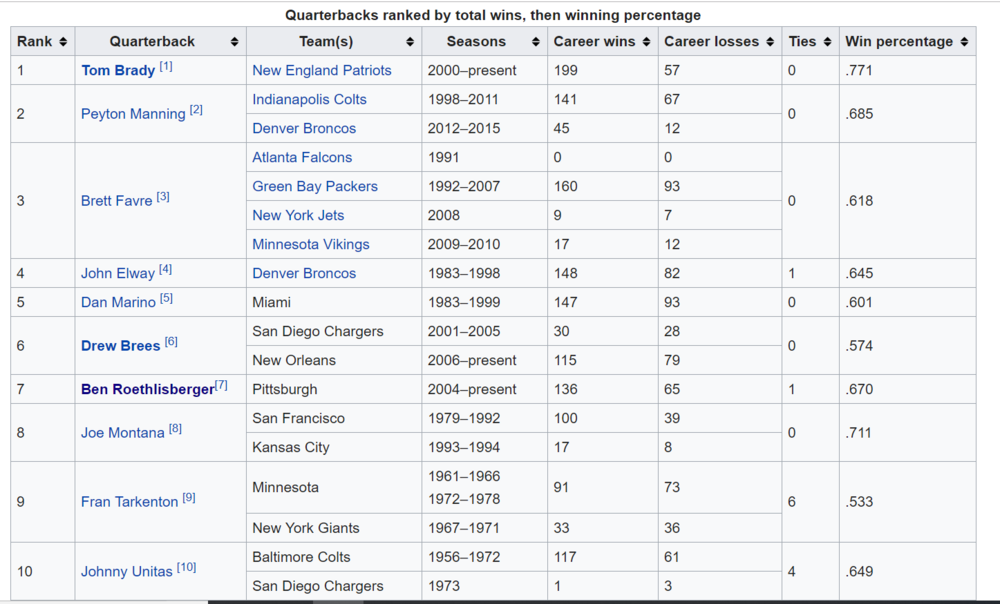
Task: Sort by Quarterback column sort arrows
Action: click(x=234, y=42)
